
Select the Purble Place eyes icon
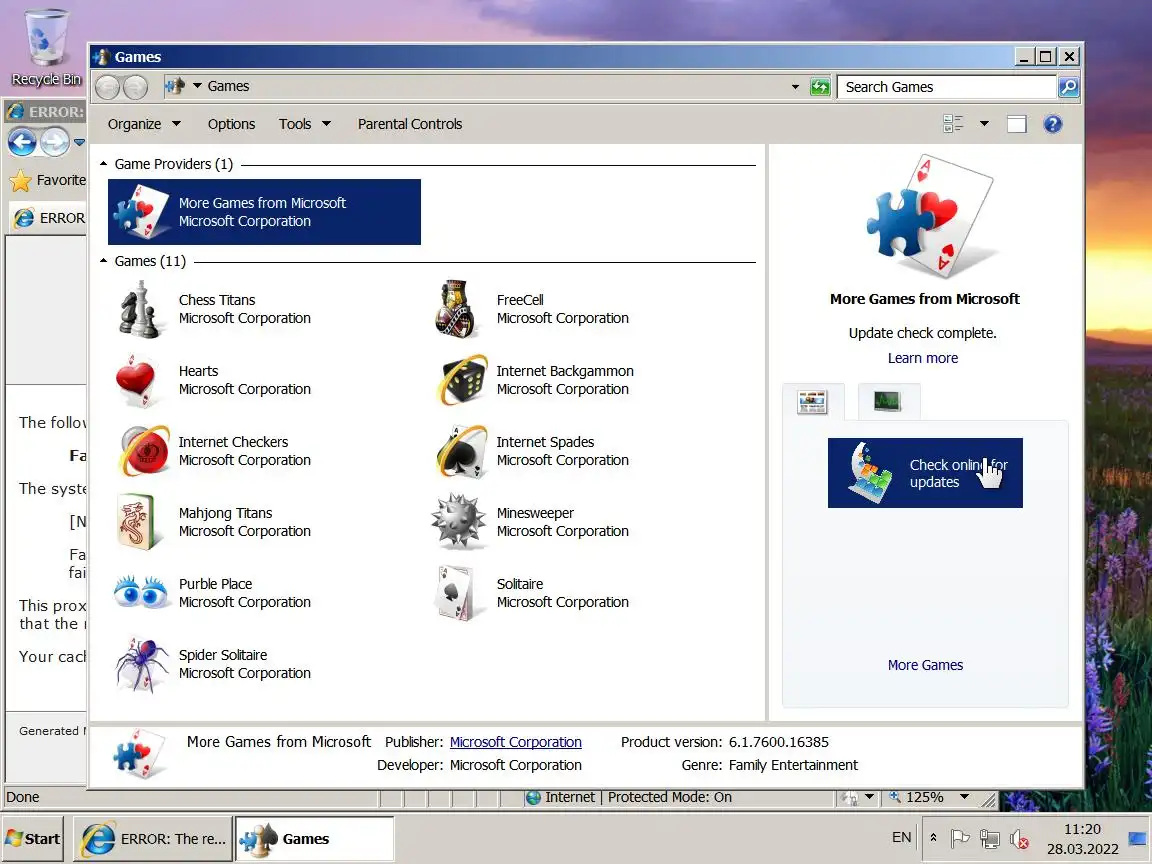click(141, 592)
